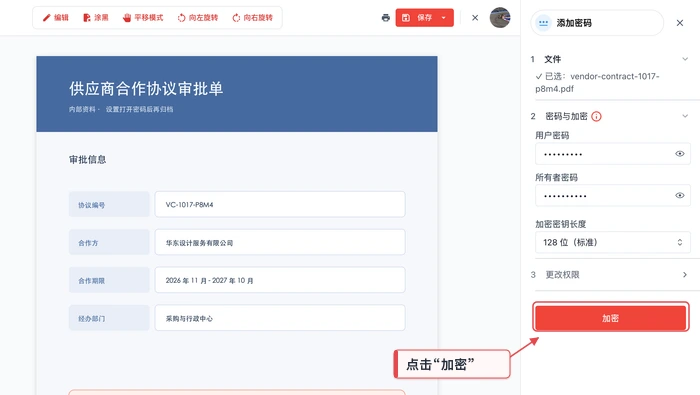
Task: Click the selected file name vendor-contract-1017-p8m4.pdf
Action: pos(597,83)
